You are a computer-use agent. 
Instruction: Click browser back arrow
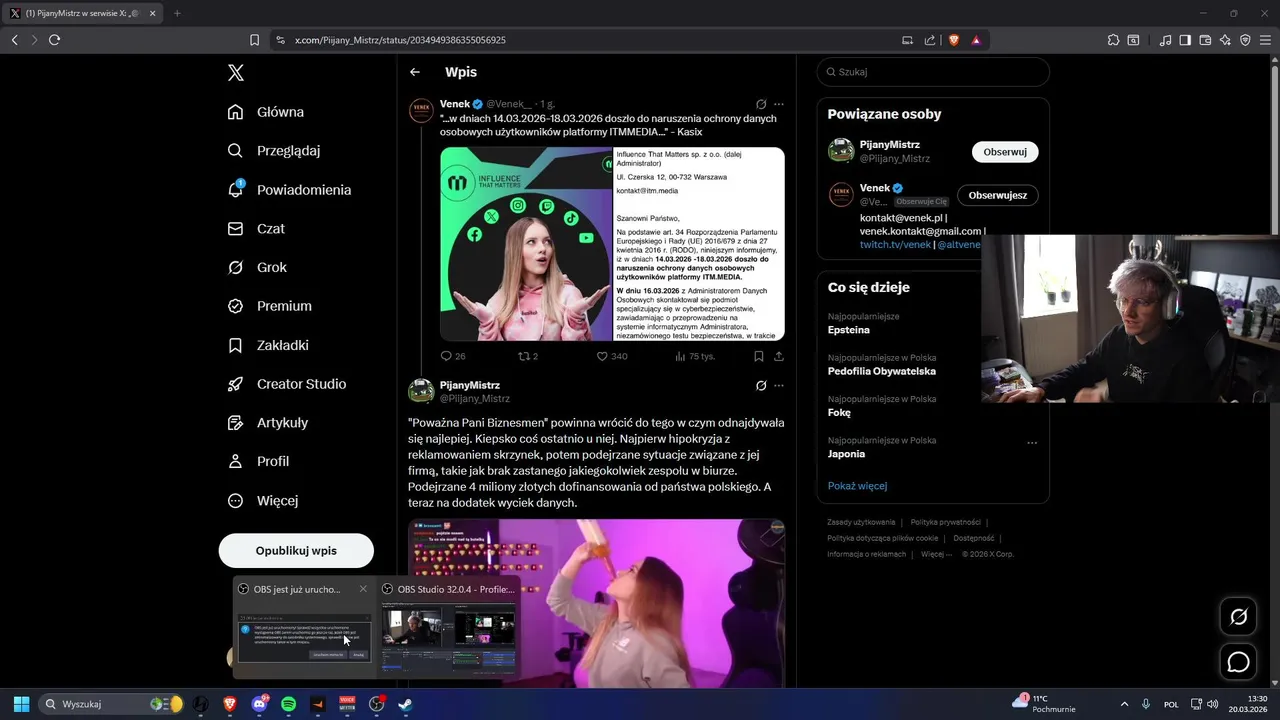(14, 40)
